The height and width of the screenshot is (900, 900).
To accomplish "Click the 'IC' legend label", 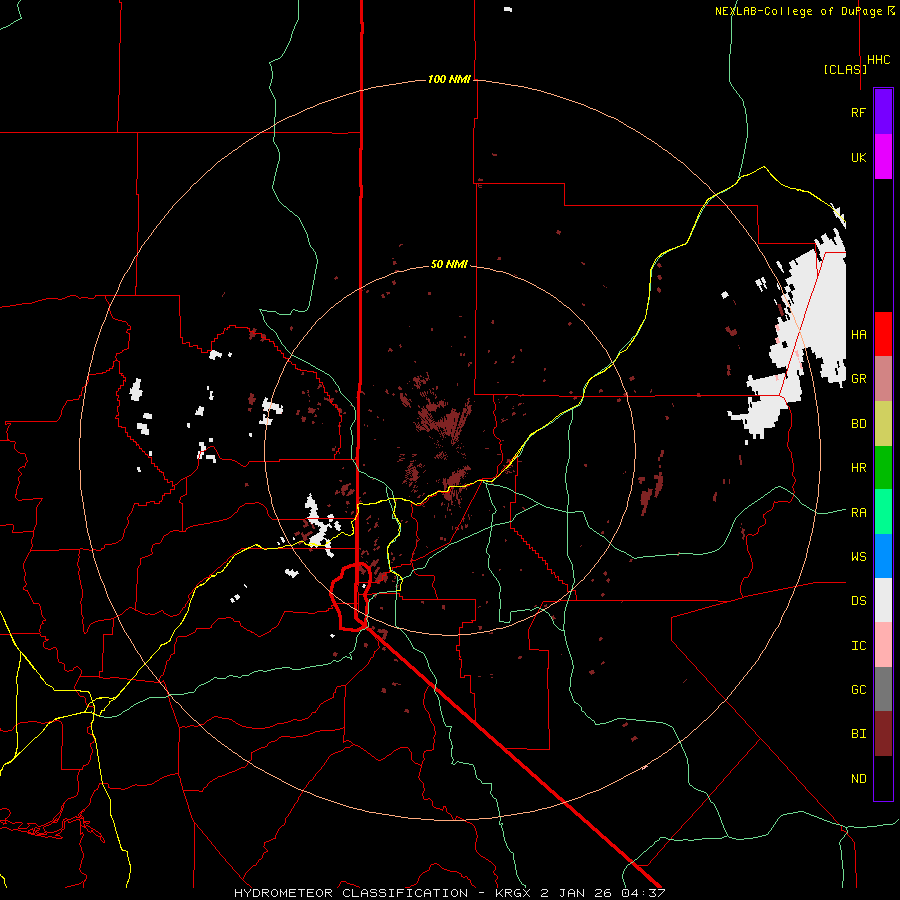I will coord(858,645).
